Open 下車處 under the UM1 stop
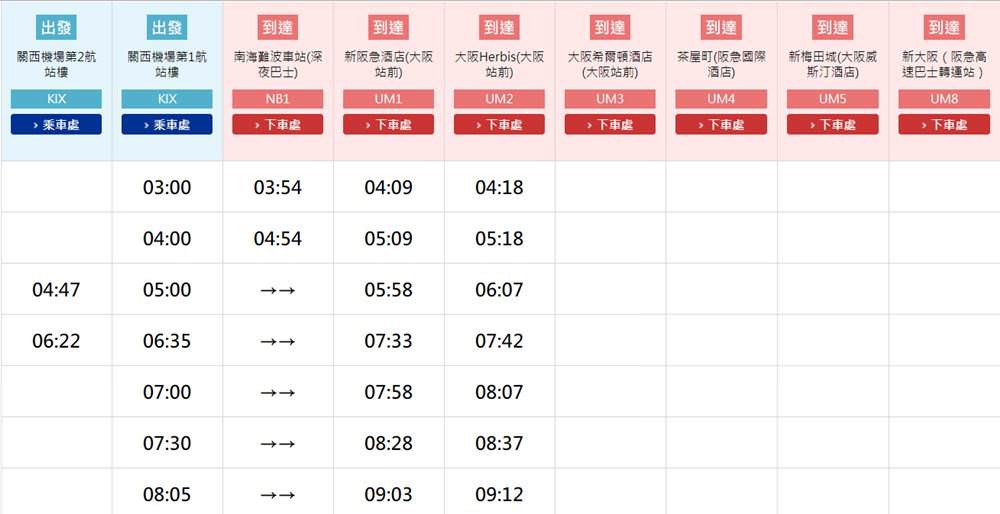Screen dimensions: 1000x514 (x=388, y=124)
